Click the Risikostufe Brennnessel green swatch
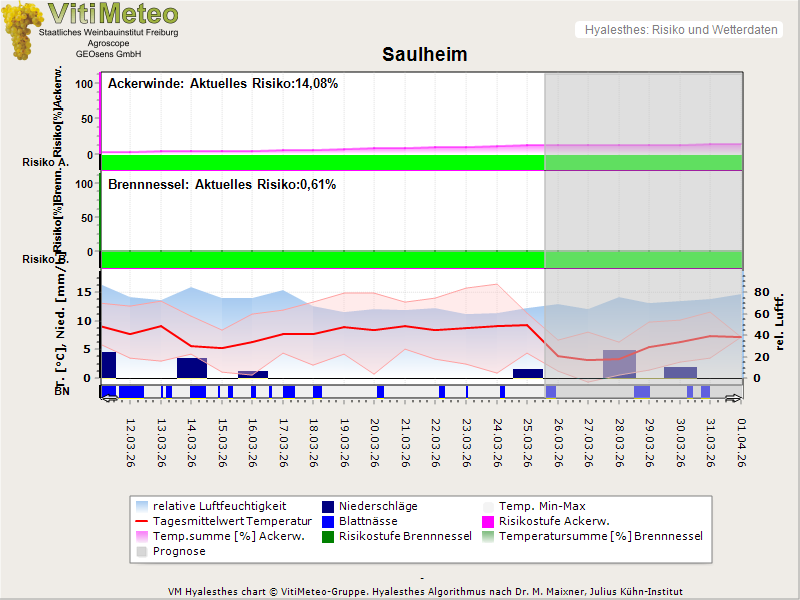 coord(327,536)
